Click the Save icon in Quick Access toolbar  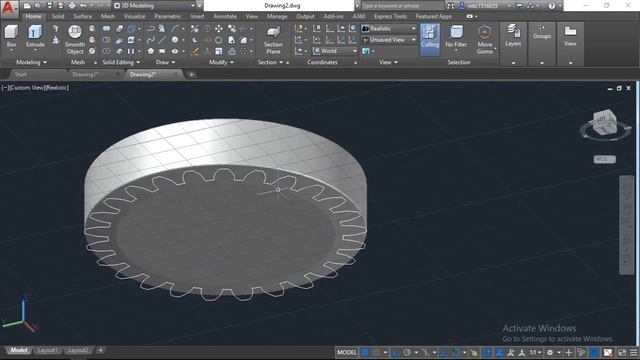49,6
